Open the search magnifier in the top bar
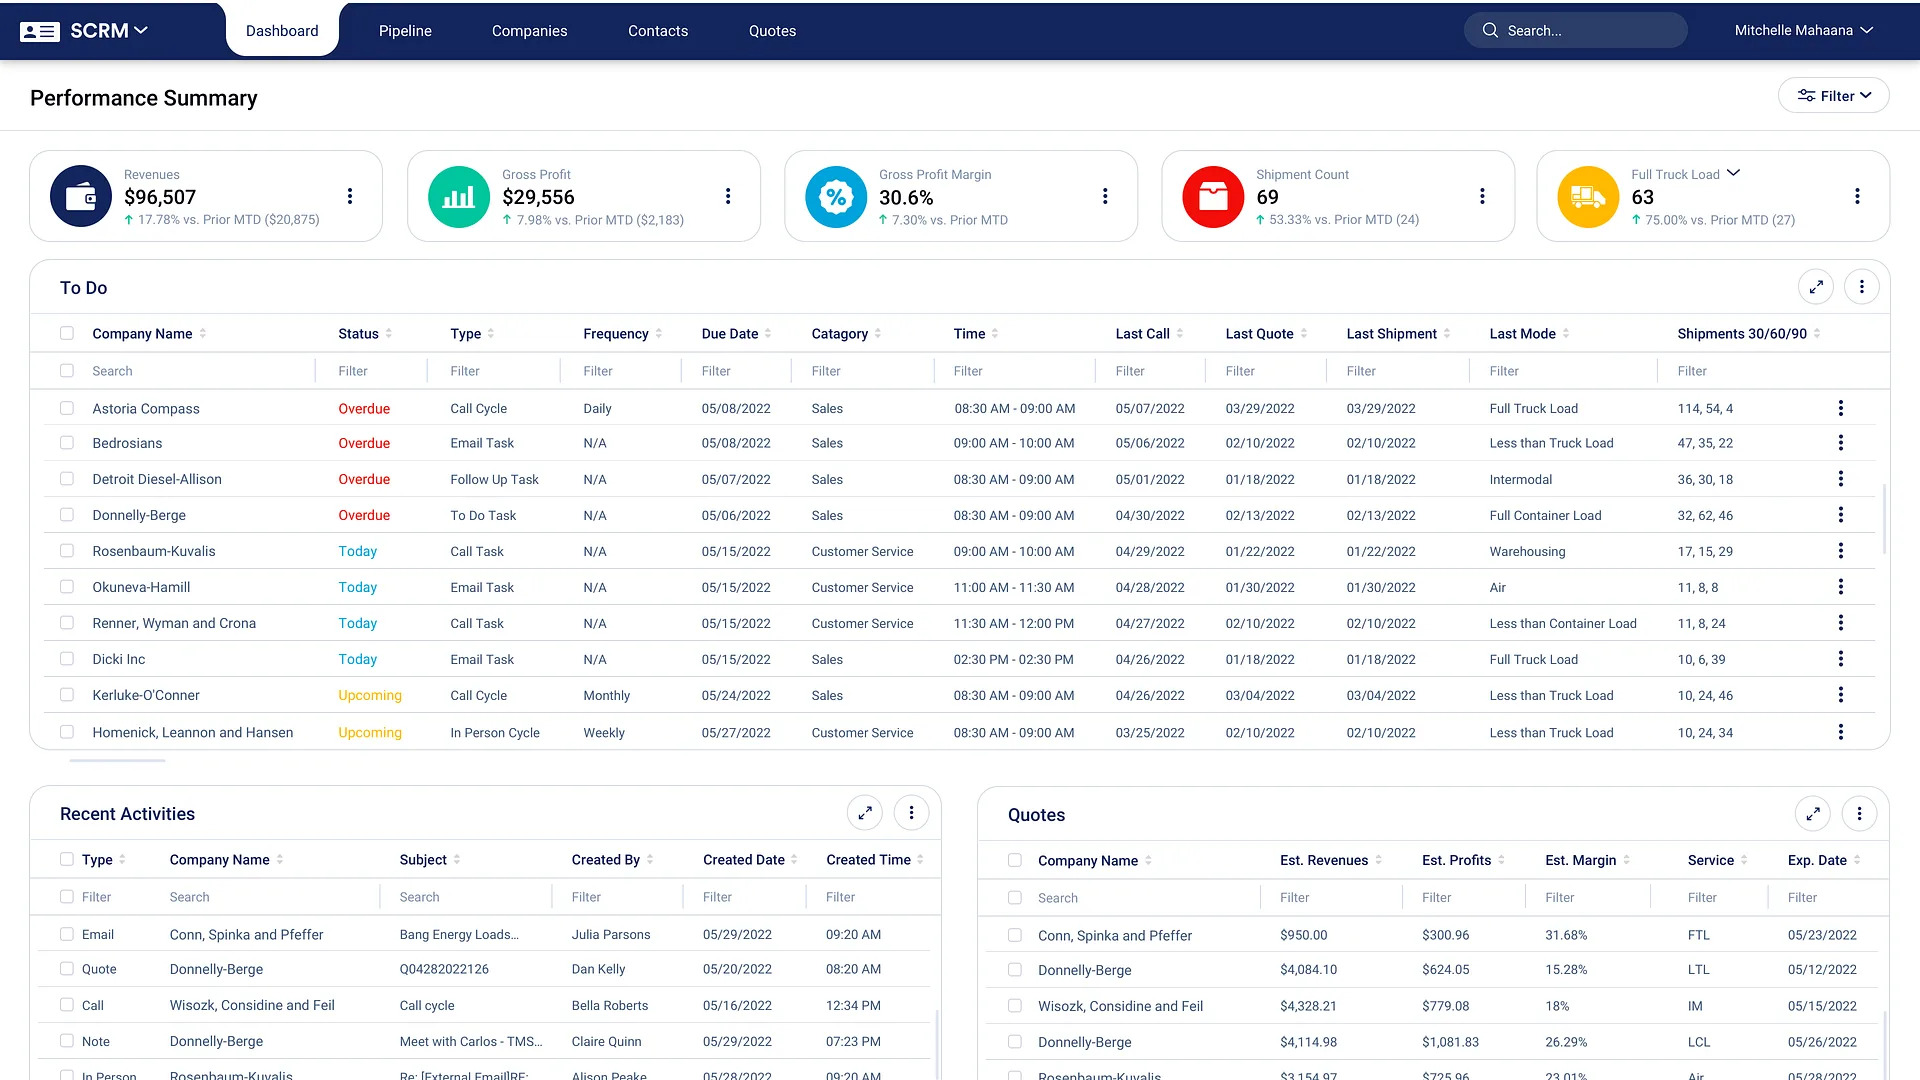Image resolution: width=1920 pixels, height=1080 pixels. click(1490, 30)
